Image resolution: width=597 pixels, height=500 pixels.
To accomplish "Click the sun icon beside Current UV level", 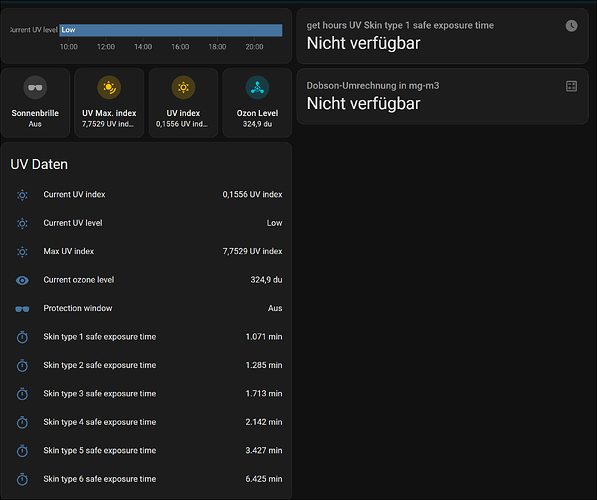I will (22, 224).
